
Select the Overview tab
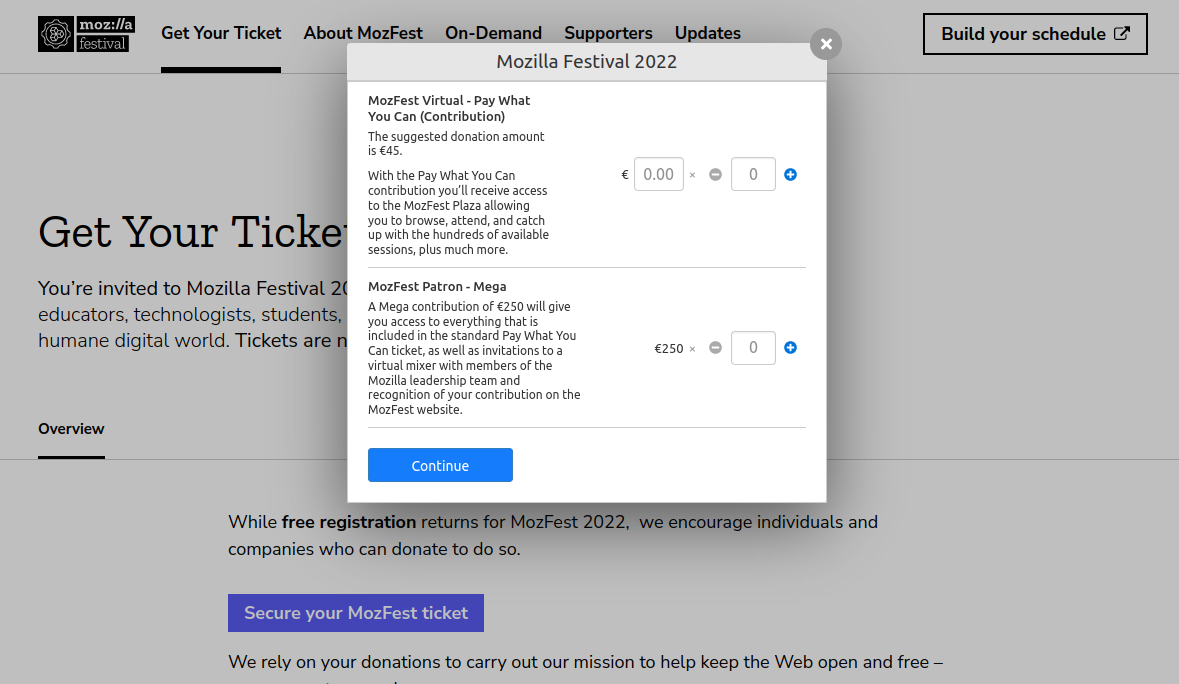[x=71, y=429]
